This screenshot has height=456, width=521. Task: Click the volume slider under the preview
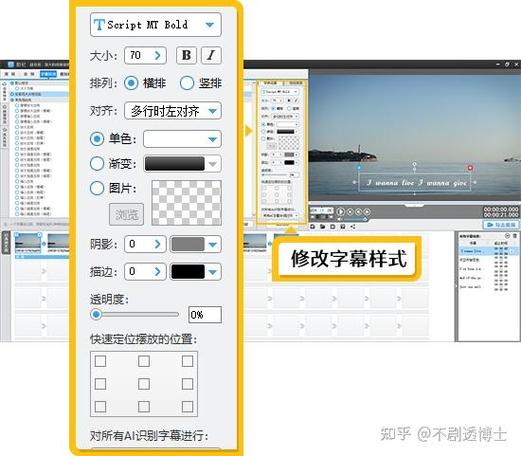(x=355, y=219)
